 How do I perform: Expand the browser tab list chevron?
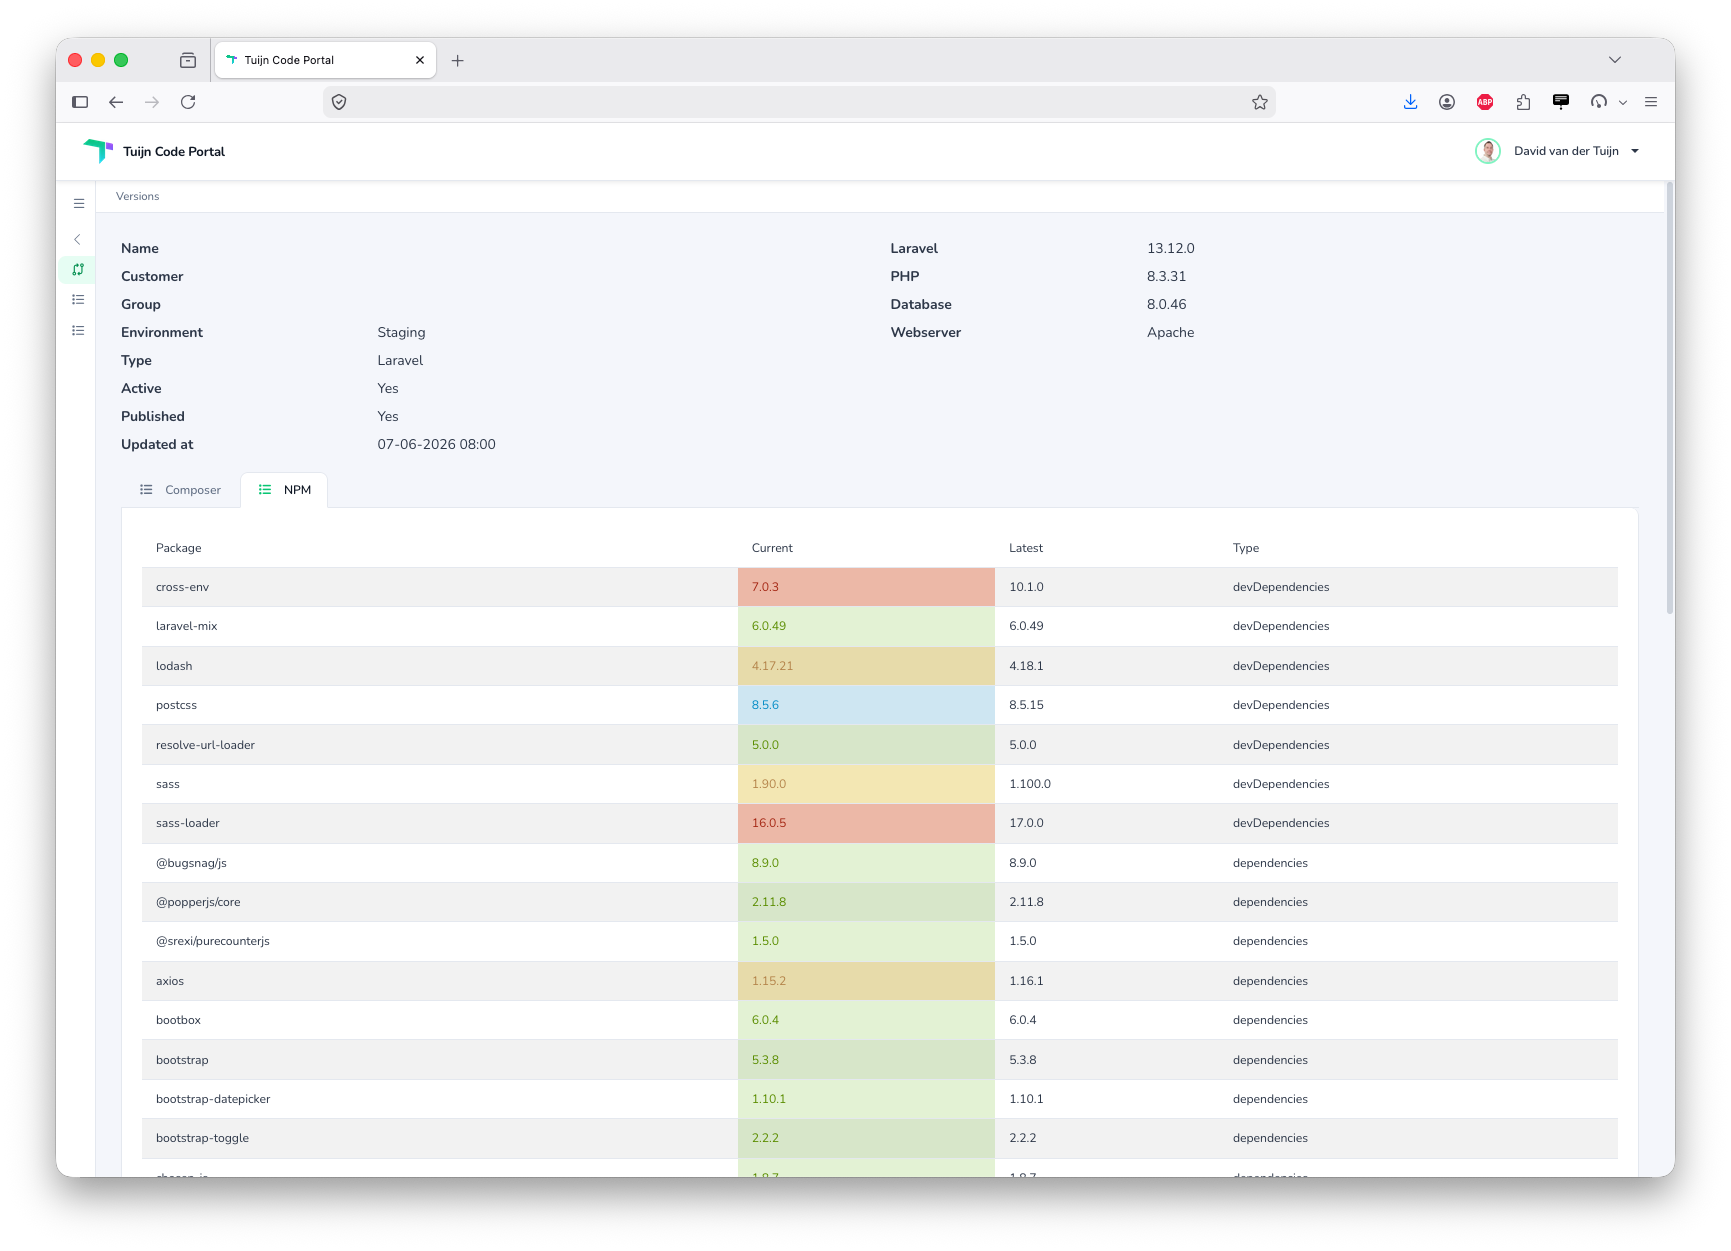point(1614,60)
